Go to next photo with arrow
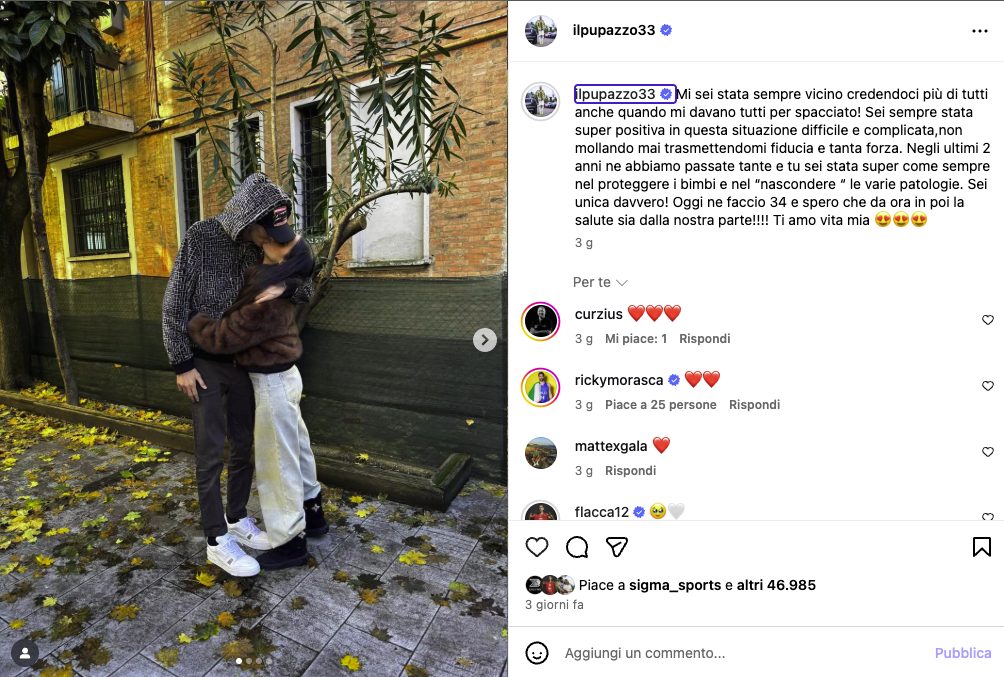This screenshot has height=677, width=1004. tap(485, 339)
